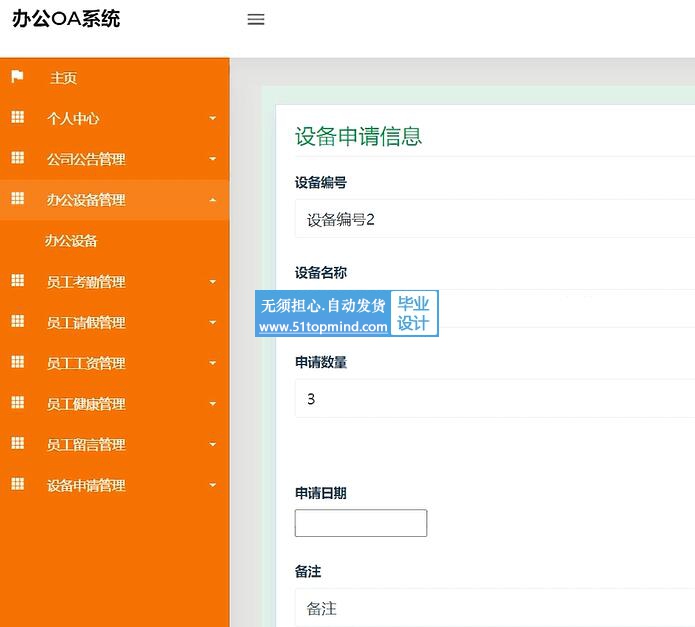Click the grid icon beside 公司公告管理
This screenshot has height=627, width=695.
[17, 158]
